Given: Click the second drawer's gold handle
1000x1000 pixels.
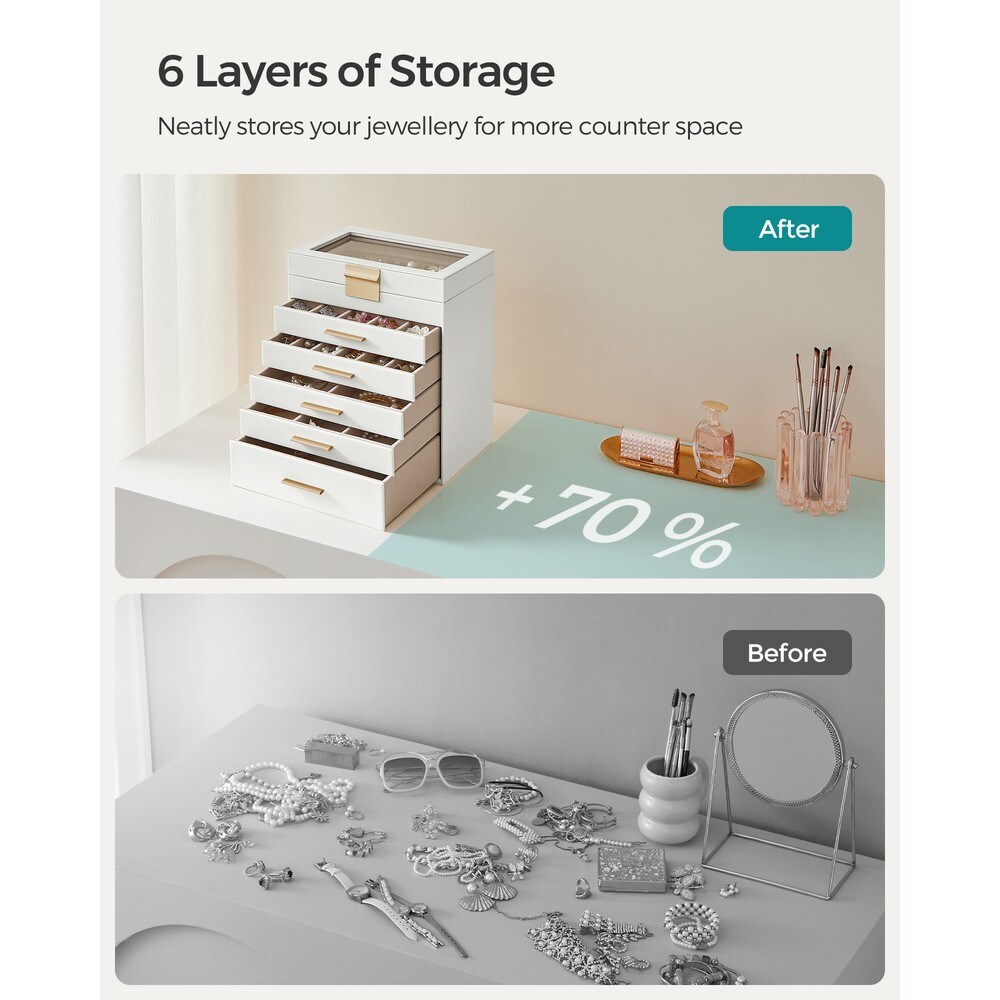Looking at the screenshot, I should 333,372.
